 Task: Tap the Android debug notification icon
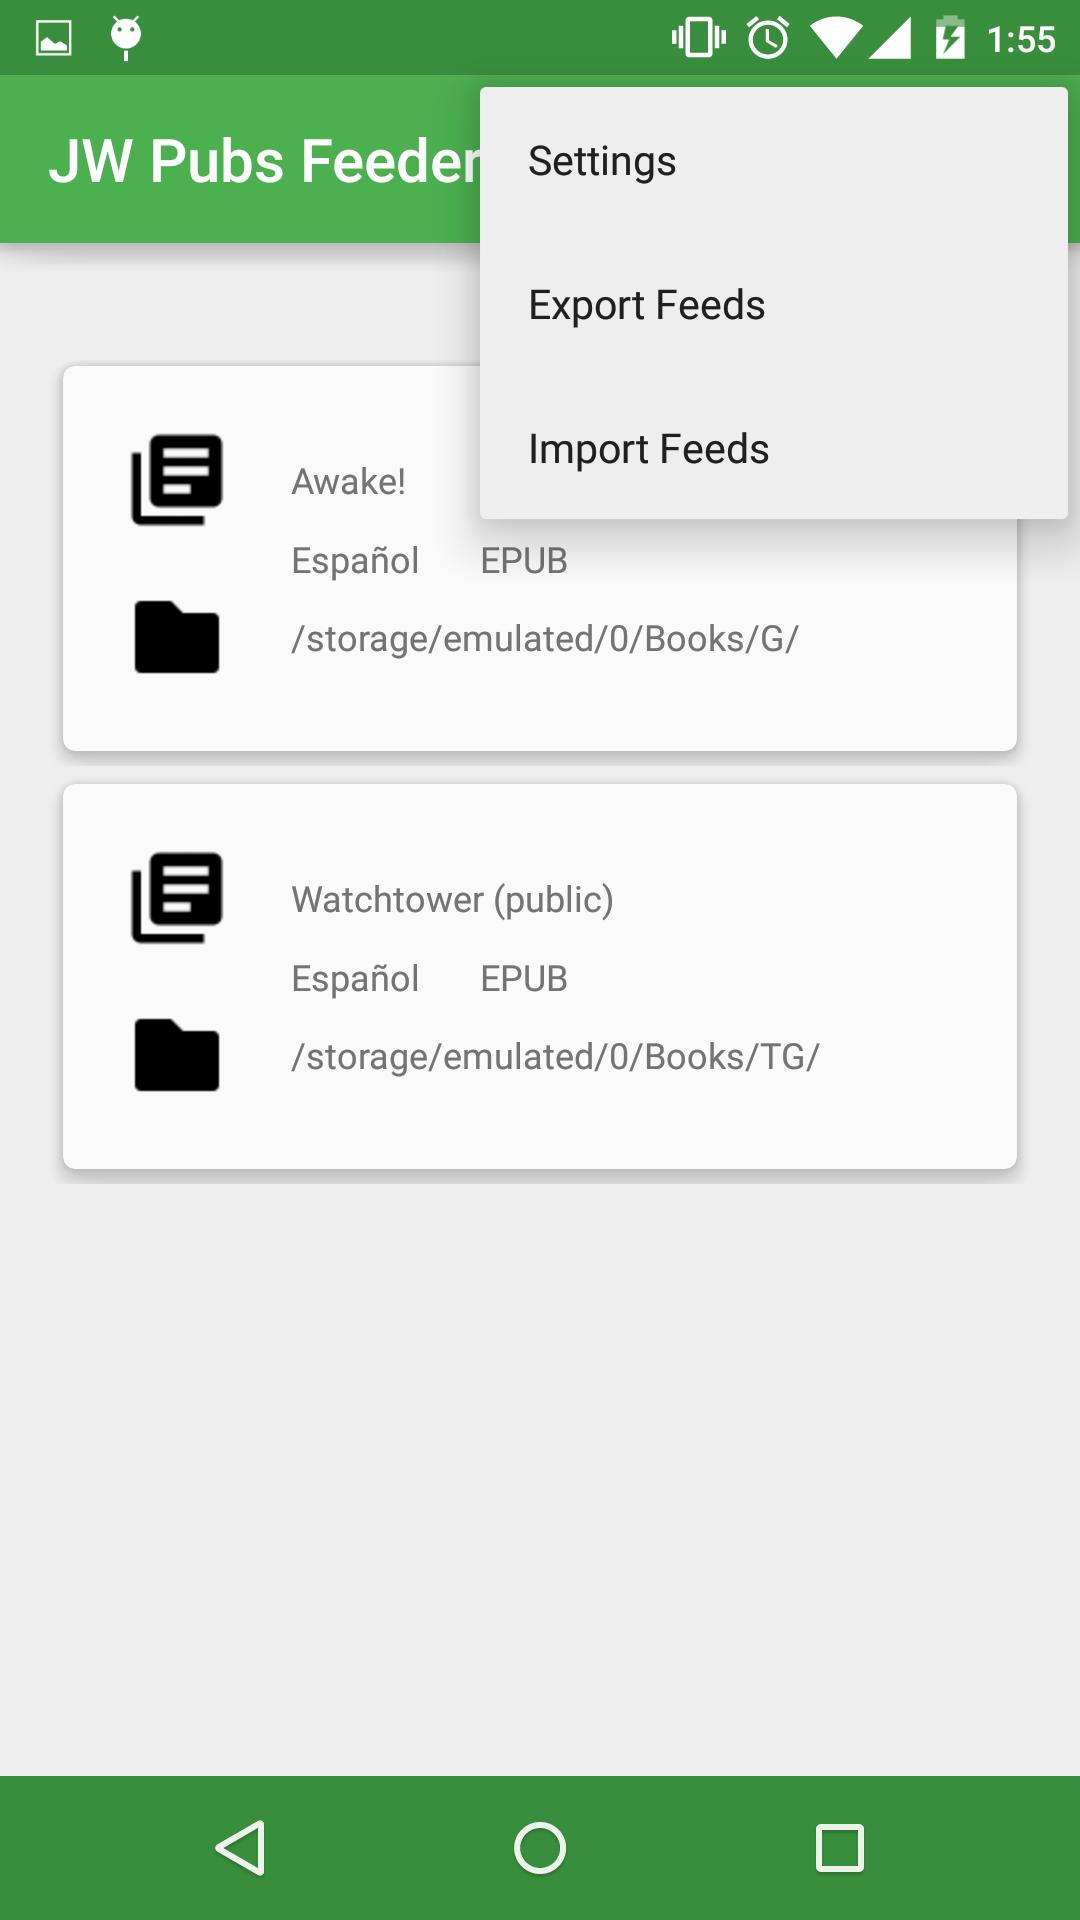[126, 38]
